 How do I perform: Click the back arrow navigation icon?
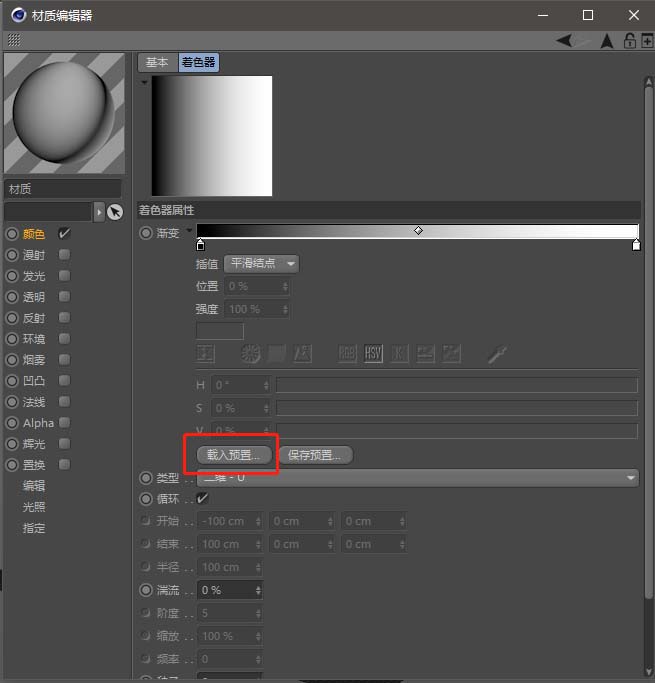tap(564, 41)
